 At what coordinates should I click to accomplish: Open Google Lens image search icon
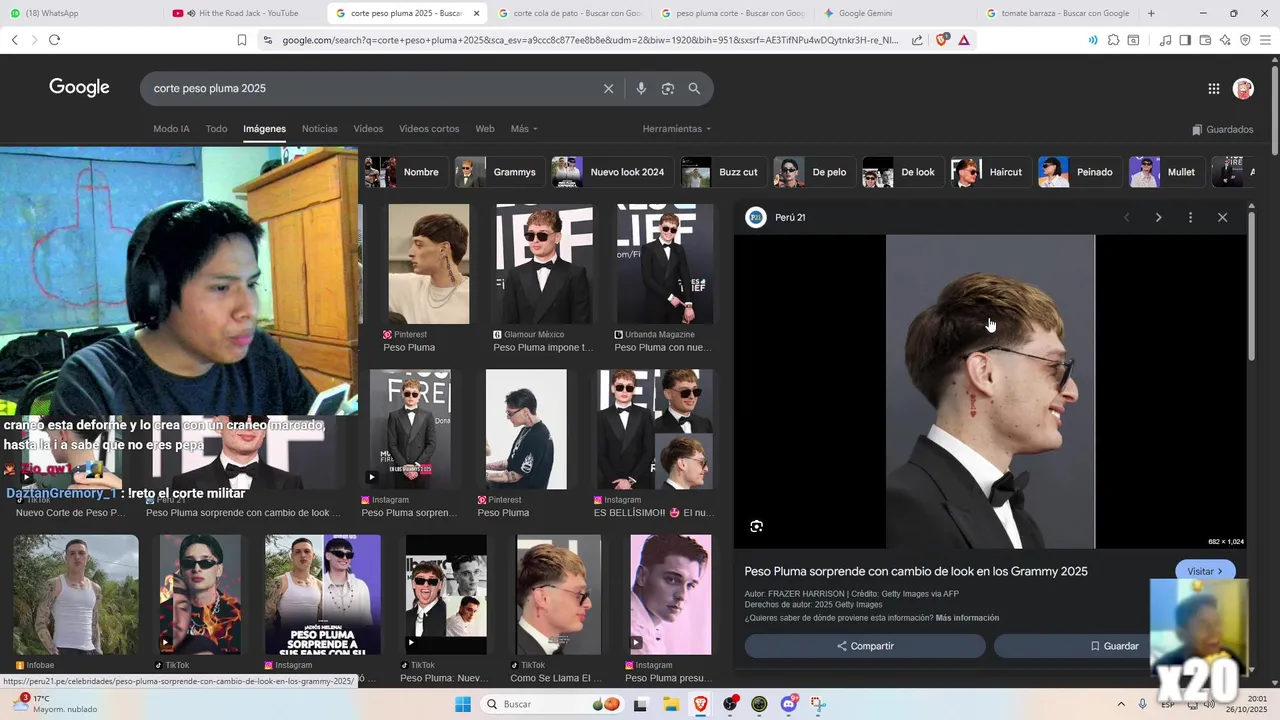tap(668, 88)
